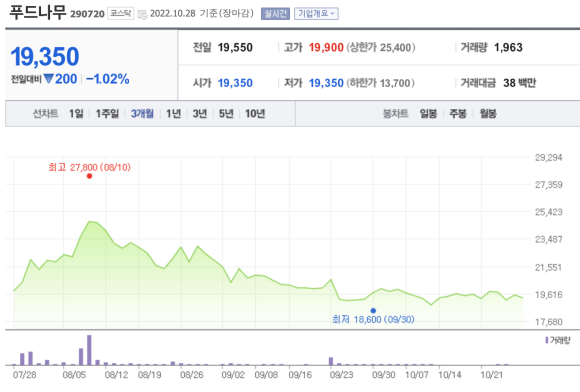This screenshot has height=392, width=580.
Task: Select the 5년 line chart tab
Action: pos(226,114)
